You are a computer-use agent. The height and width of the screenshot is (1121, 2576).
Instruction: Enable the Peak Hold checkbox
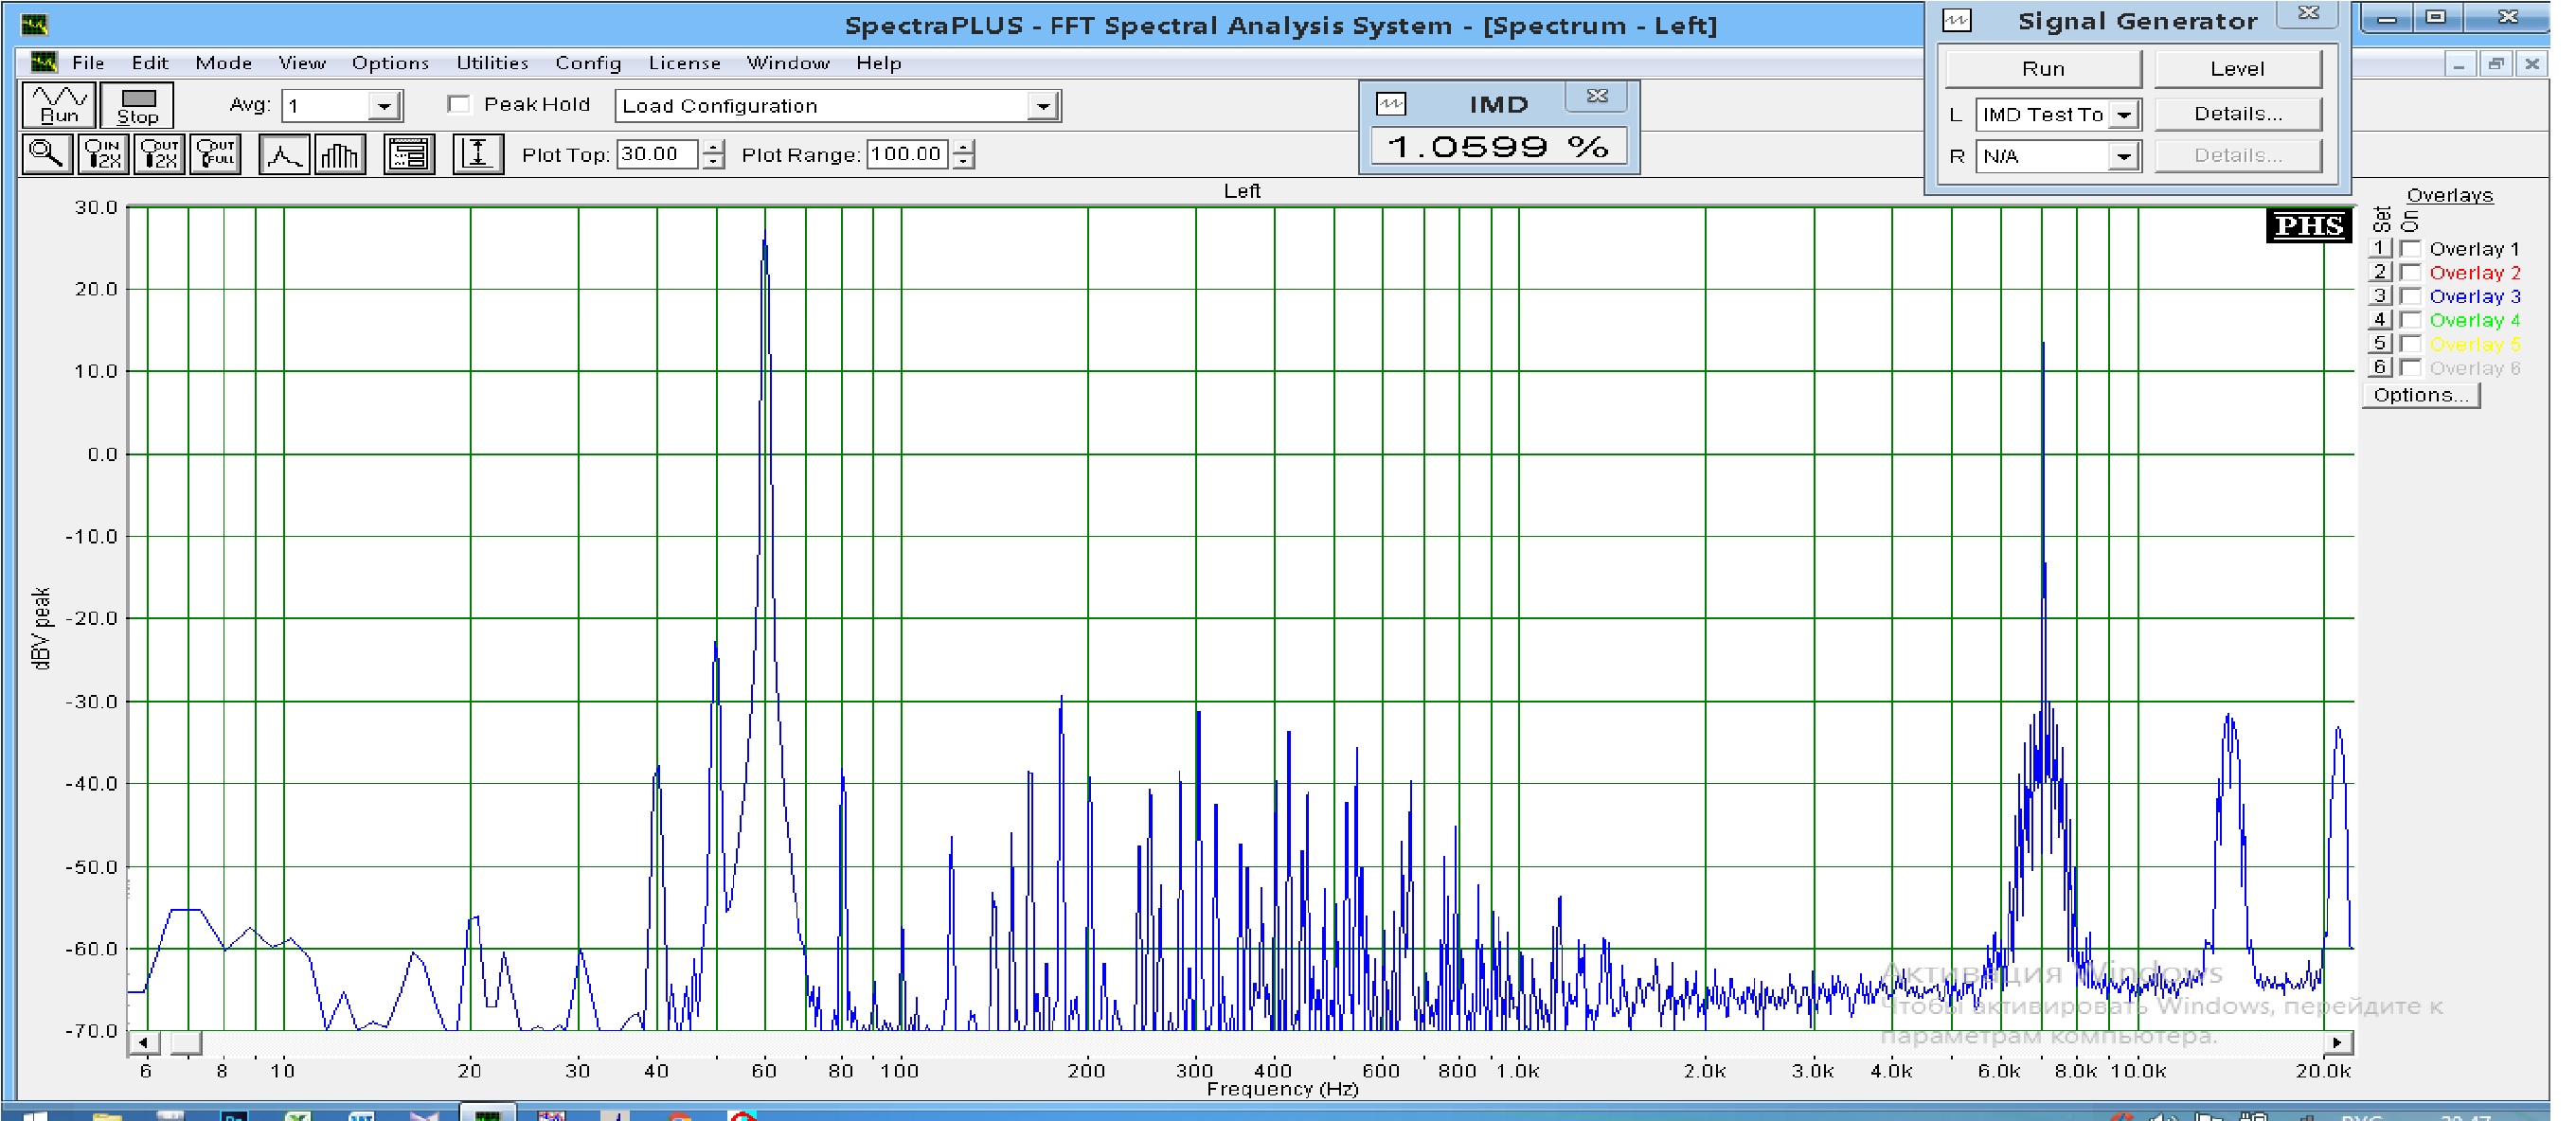(459, 105)
